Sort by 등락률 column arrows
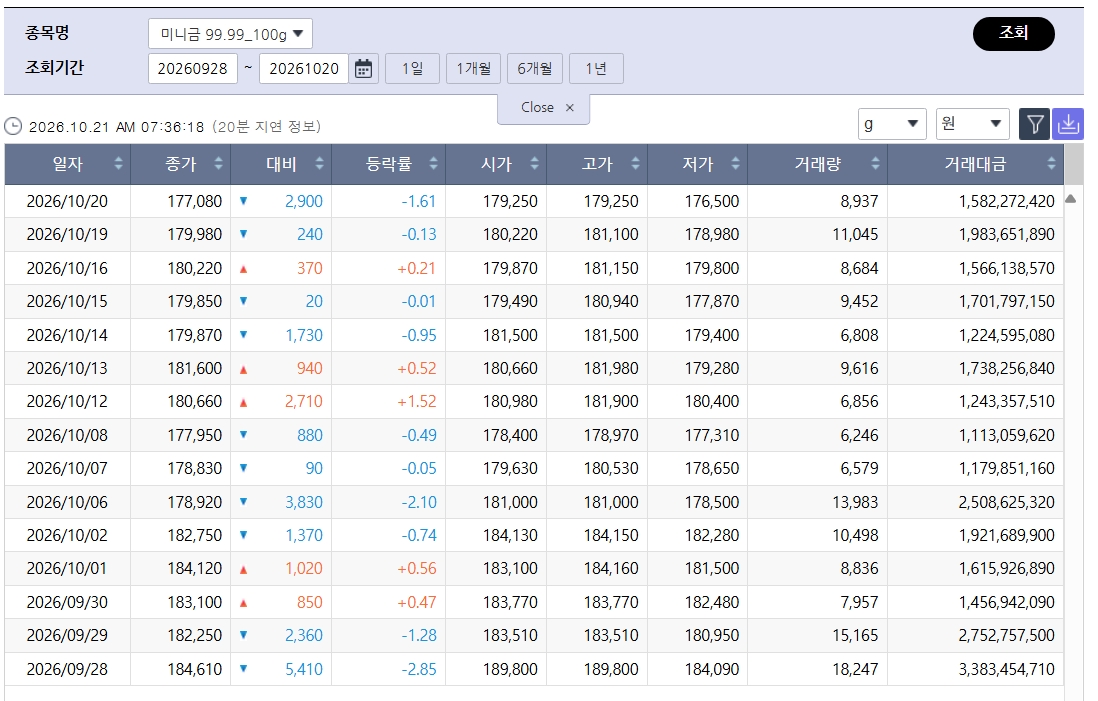Screen dimensions: 1098x701 (433, 164)
